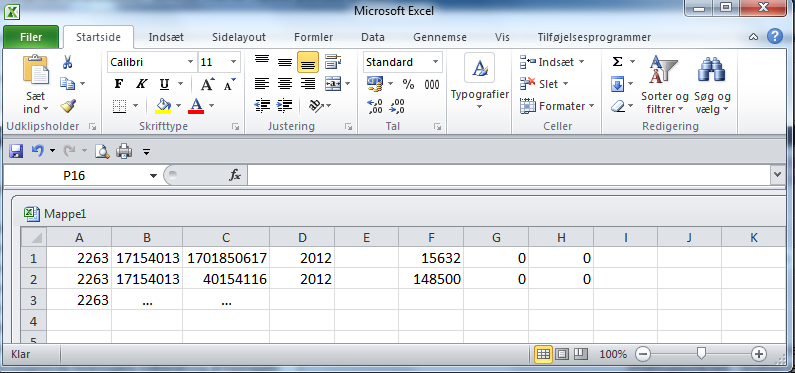Toggle center text horizontally
The width and height of the screenshot is (795, 373).
[x=285, y=84]
